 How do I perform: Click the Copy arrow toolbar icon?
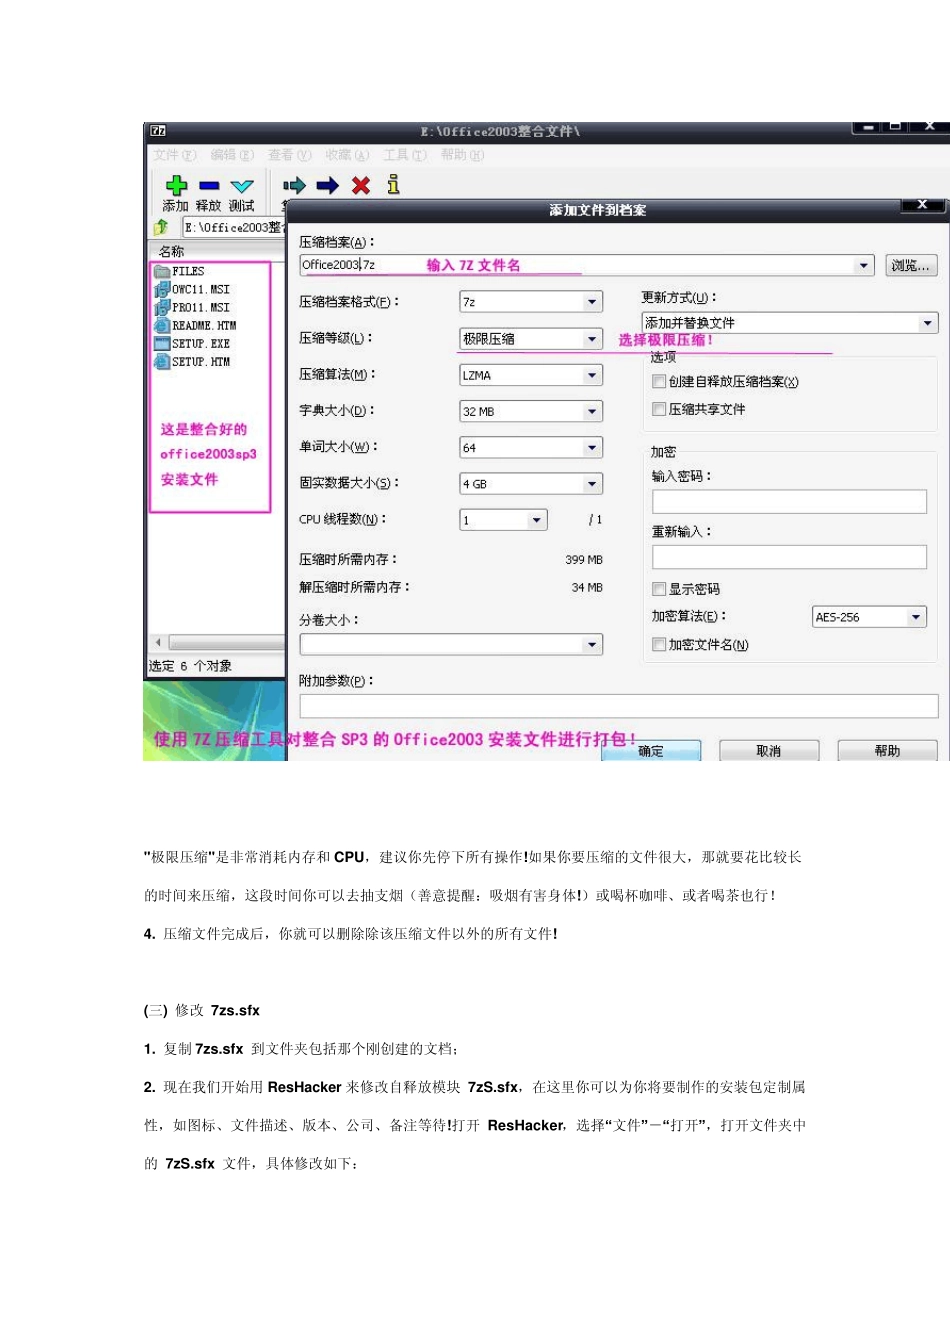coord(294,185)
